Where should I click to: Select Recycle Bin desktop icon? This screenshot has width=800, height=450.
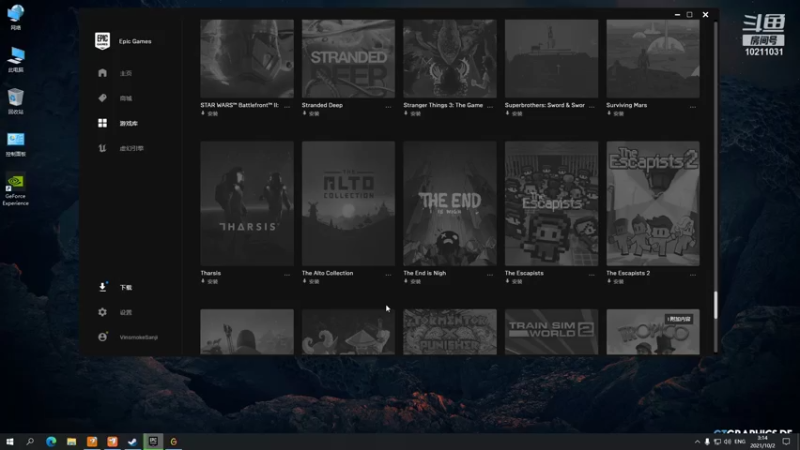16,101
